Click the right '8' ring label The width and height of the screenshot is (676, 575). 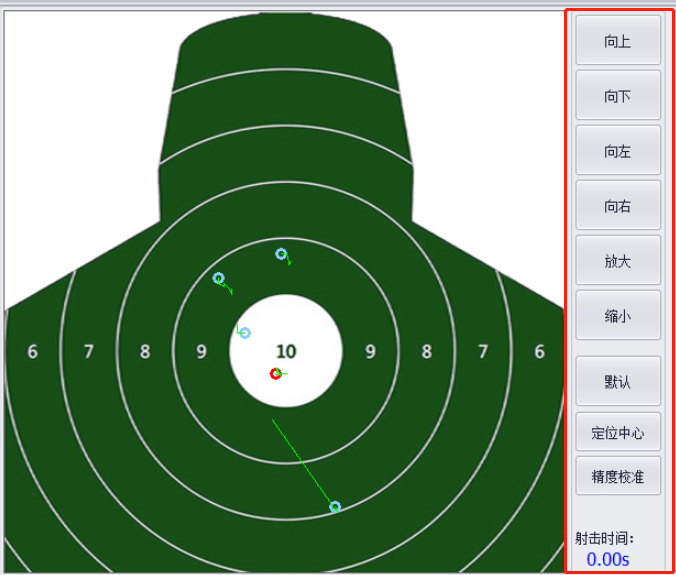(427, 352)
